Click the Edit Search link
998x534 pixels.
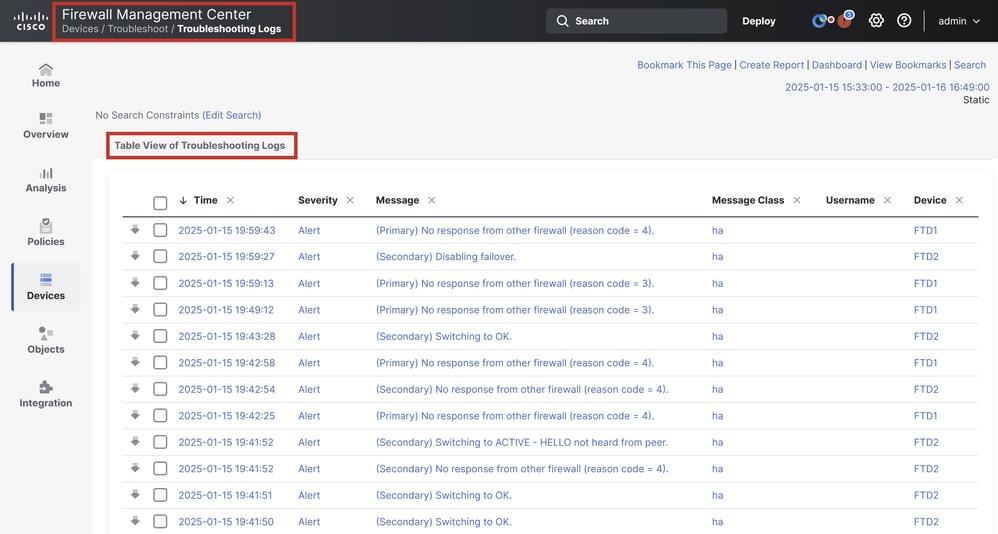click(232, 115)
